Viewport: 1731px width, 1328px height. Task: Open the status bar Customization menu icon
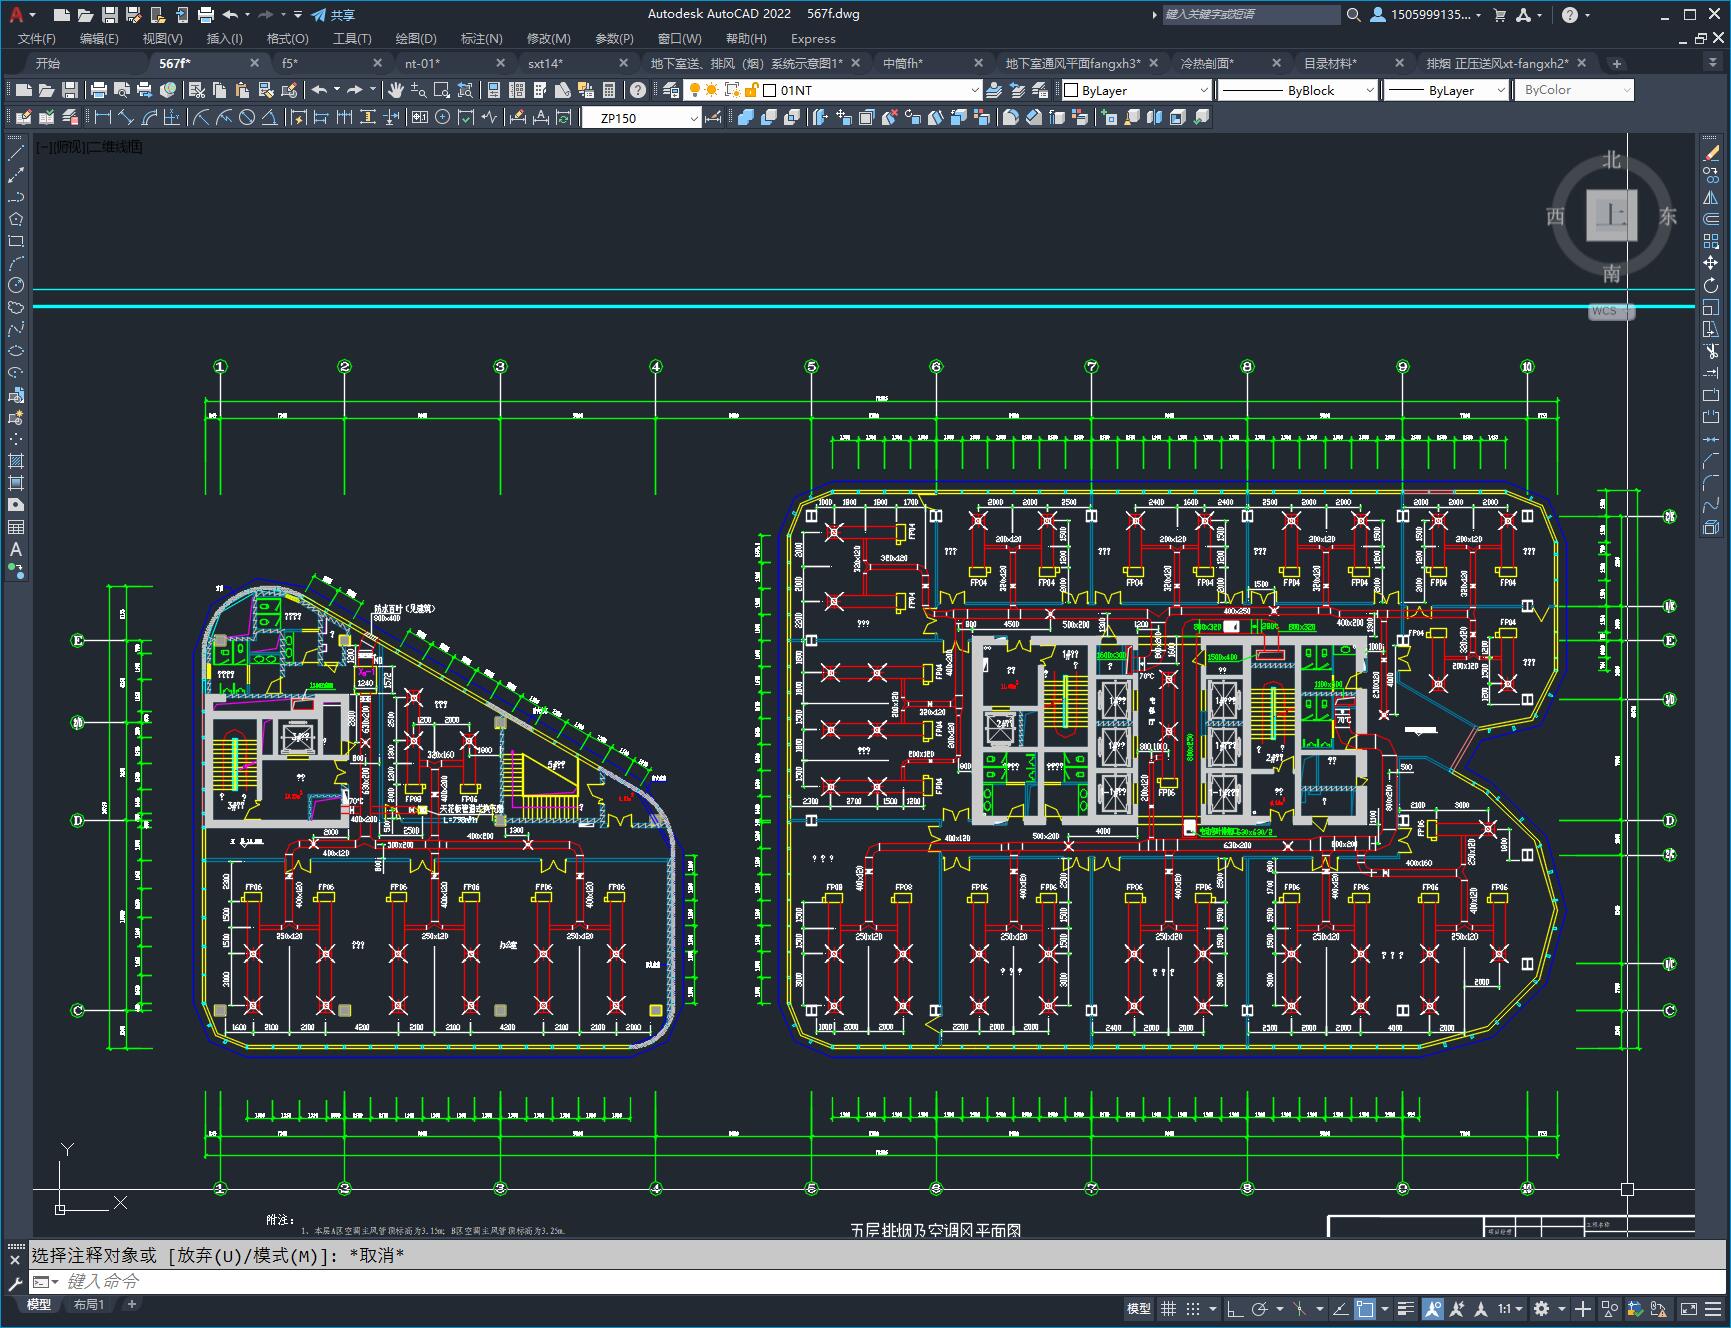point(1714,1308)
